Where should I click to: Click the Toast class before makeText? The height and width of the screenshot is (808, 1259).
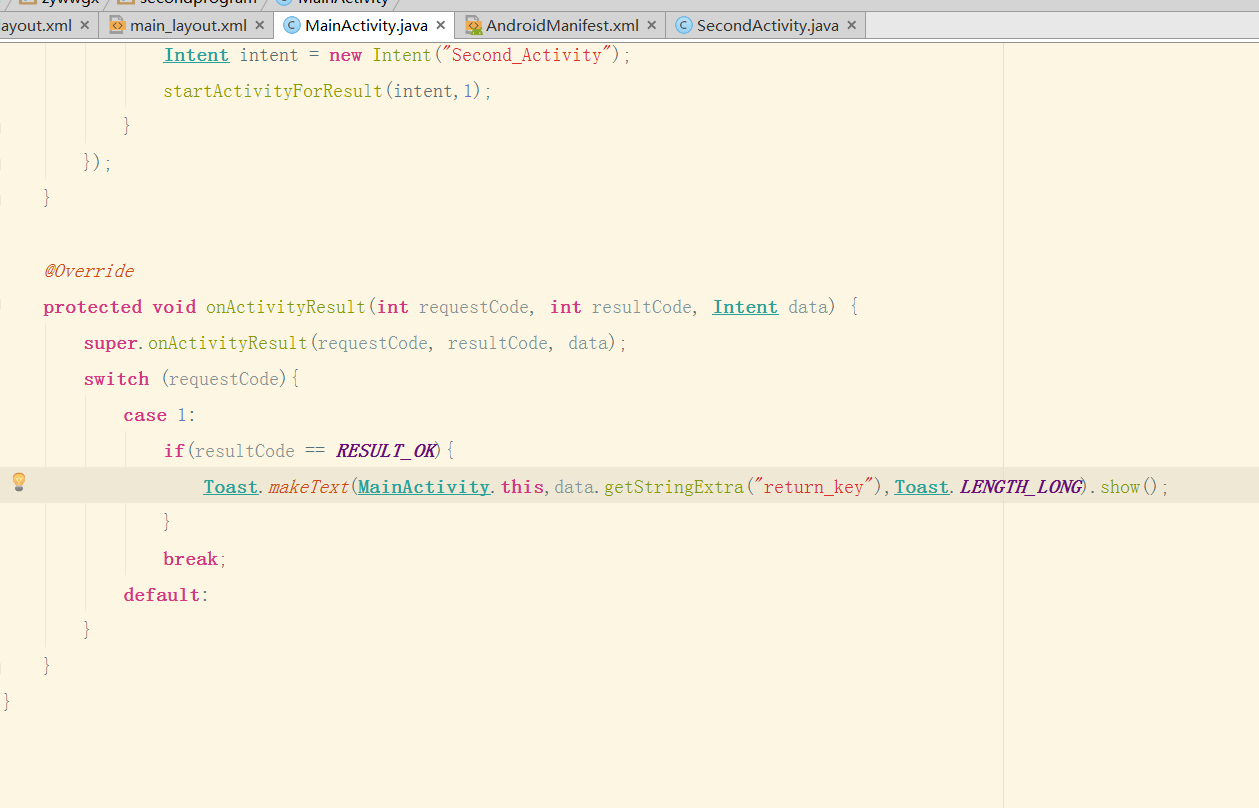[x=231, y=487]
